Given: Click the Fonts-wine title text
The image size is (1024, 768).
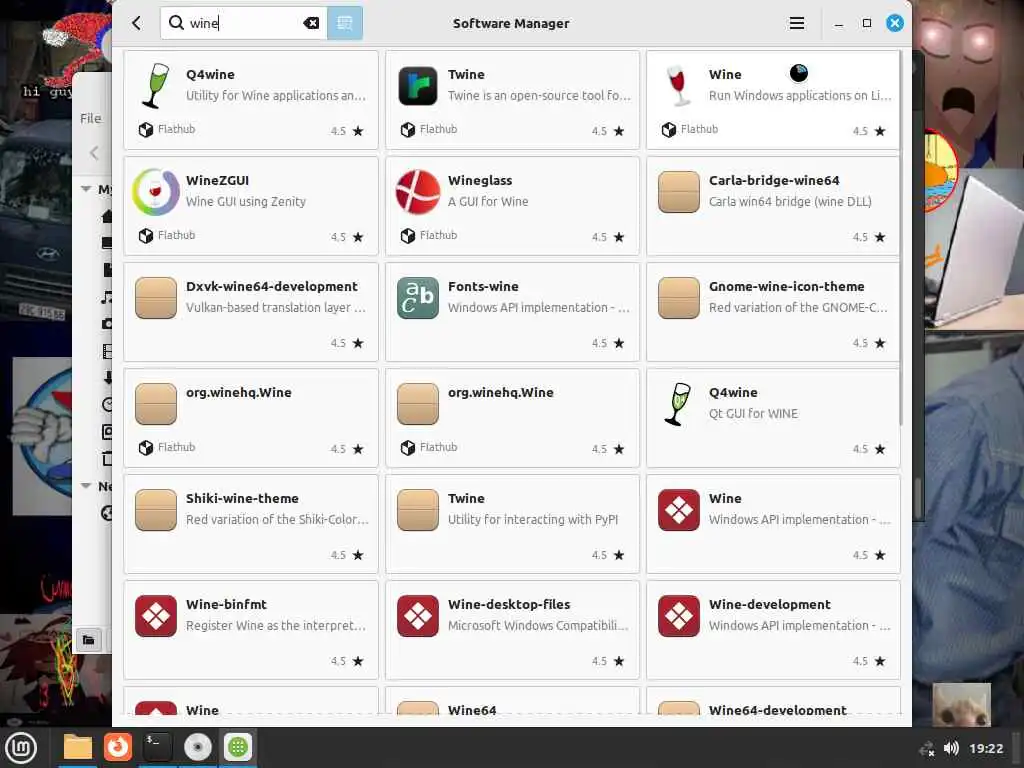Looking at the screenshot, I should coord(483,287).
